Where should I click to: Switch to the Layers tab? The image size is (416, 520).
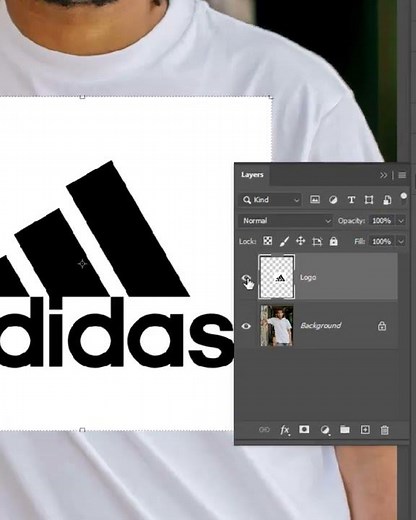click(x=252, y=175)
